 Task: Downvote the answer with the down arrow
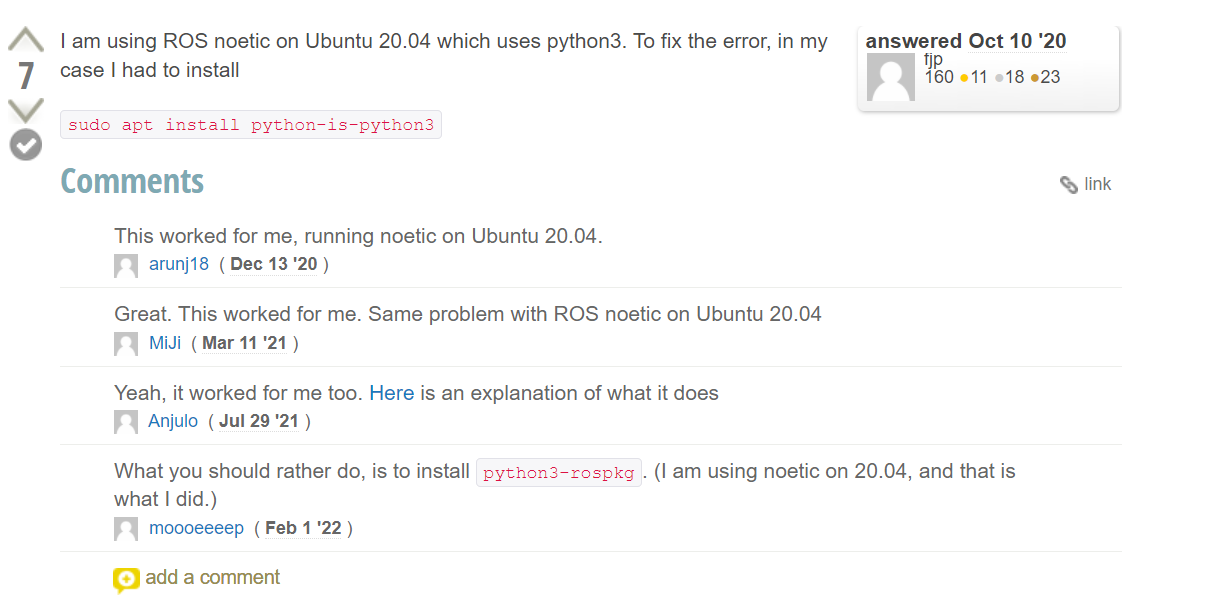click(x=26, y=108)
